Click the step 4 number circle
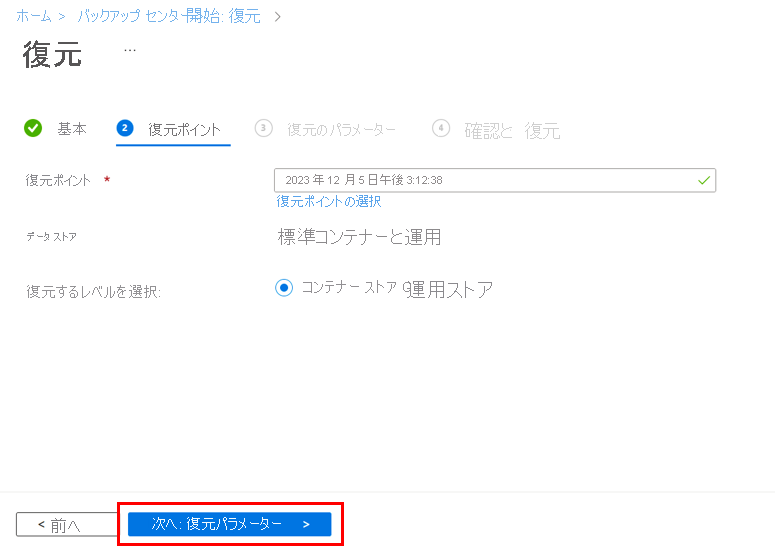The width and height of the screenshot is (775, 550). (441, 128)
